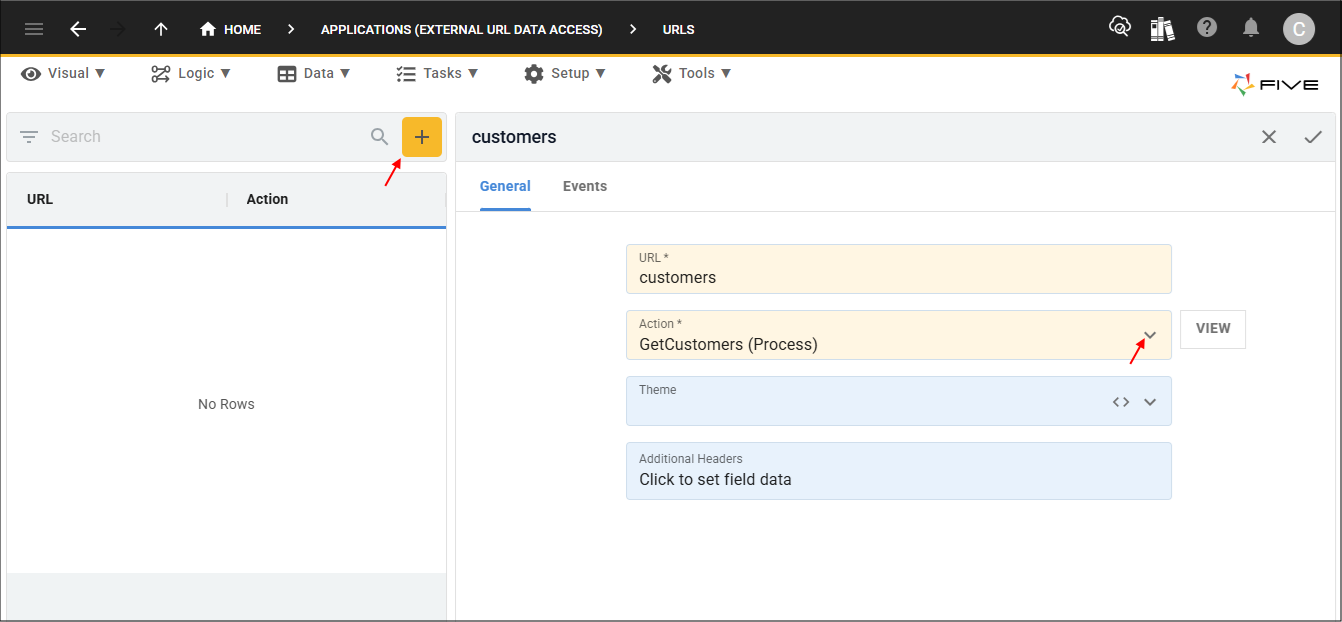Go back with the left arrow

(x=78, y=29)
